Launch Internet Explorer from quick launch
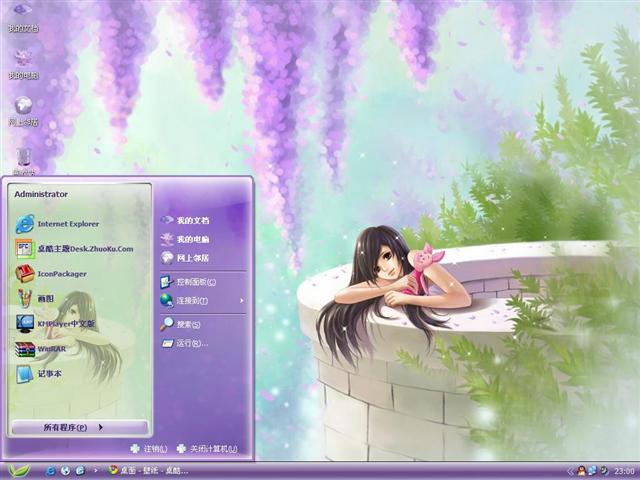640x480 pixels. (x=51, y=471)
